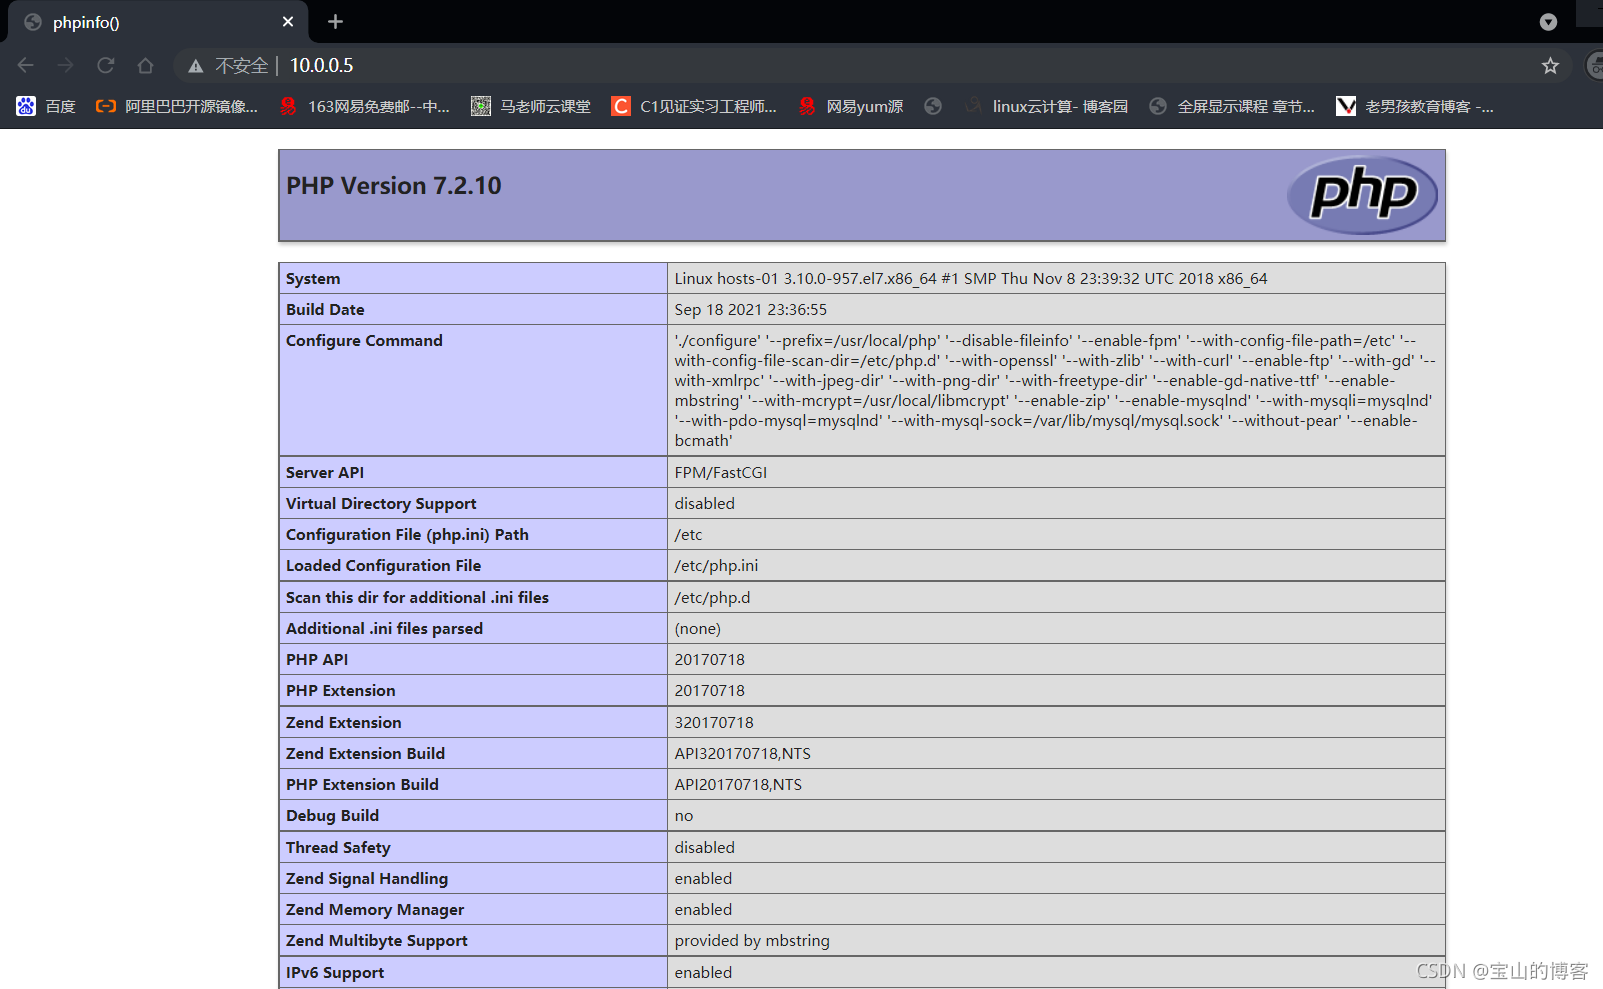Screen dimensions: 1603x989
Task: Click Additional .ini files parsed label
Action: [x=384, y=629]
